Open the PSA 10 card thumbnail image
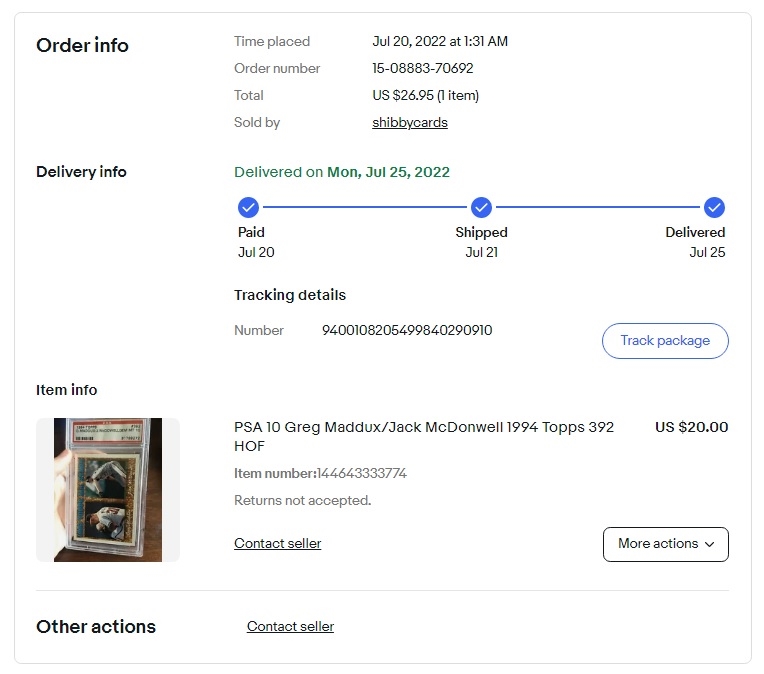Viewport: 764px width, 674px height. (x=108, y=489)
